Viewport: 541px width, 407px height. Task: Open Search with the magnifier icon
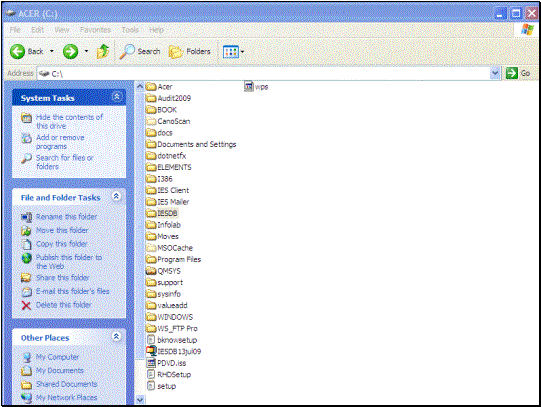click(127, 52)
